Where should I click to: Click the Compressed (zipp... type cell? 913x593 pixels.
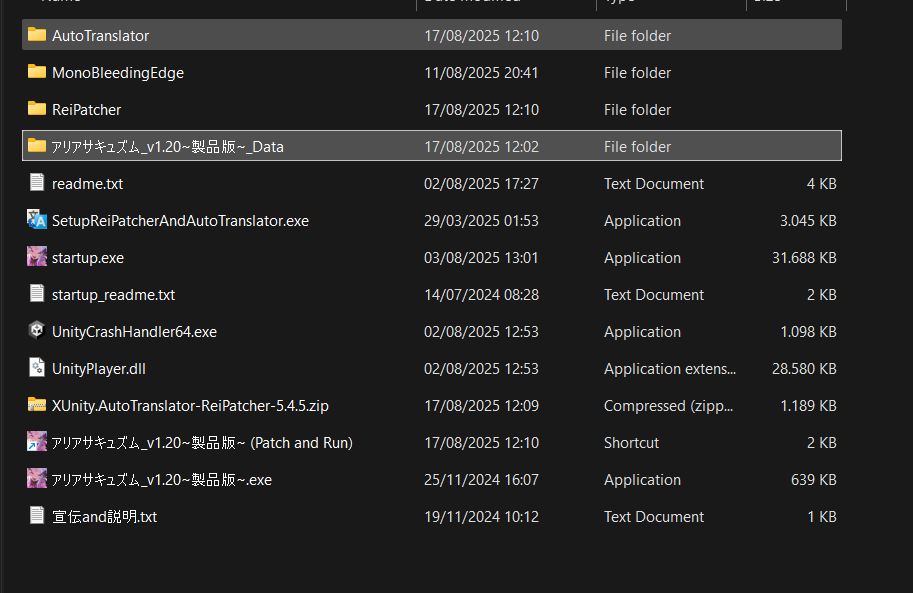point(667,406)
